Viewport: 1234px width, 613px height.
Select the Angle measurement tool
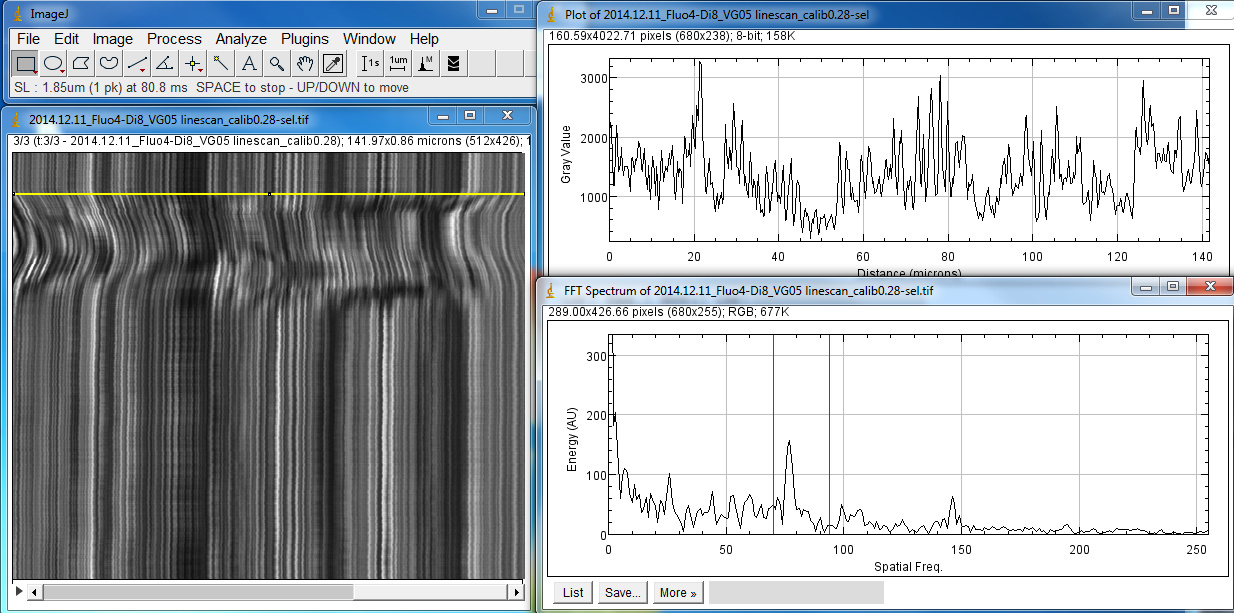164,63
